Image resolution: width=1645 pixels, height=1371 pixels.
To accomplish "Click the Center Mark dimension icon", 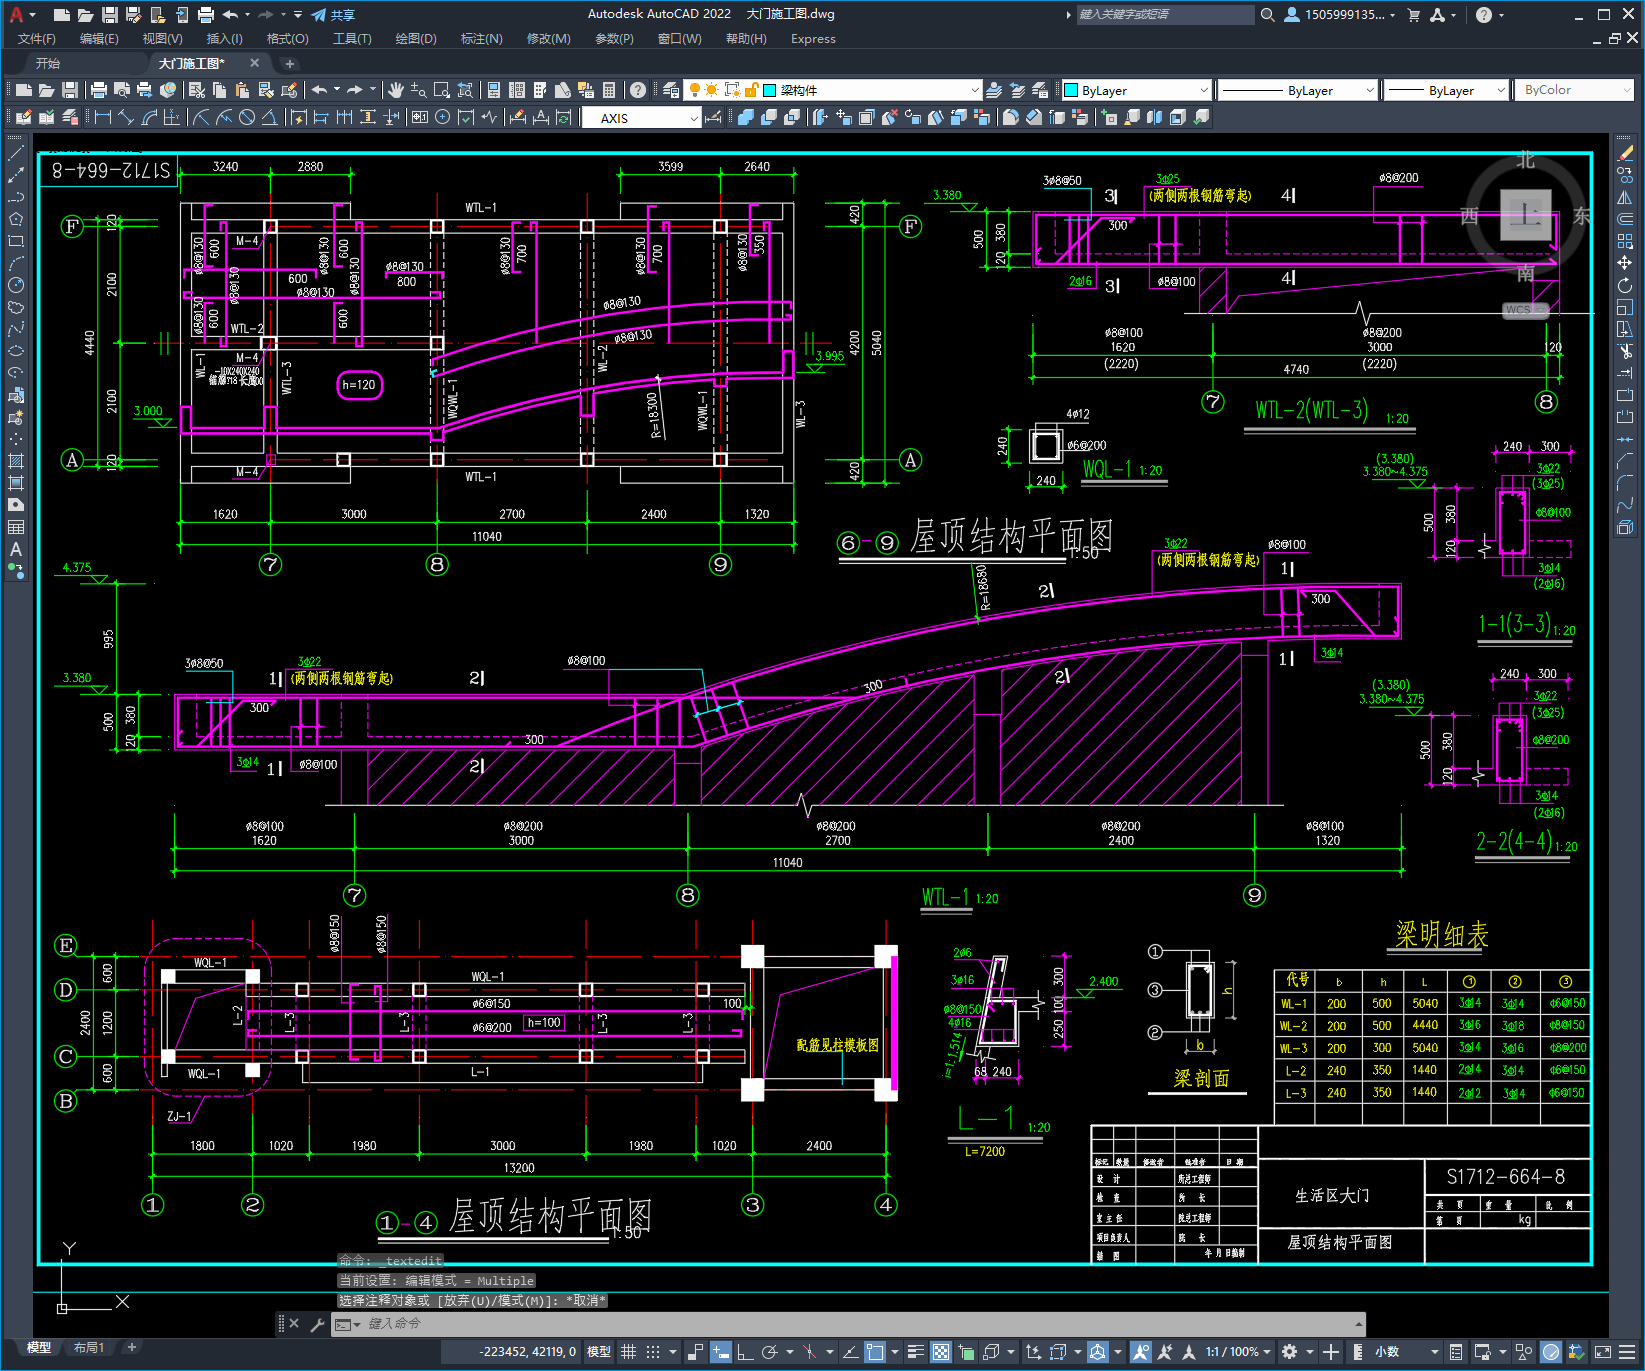I will (x=442, y=117).
